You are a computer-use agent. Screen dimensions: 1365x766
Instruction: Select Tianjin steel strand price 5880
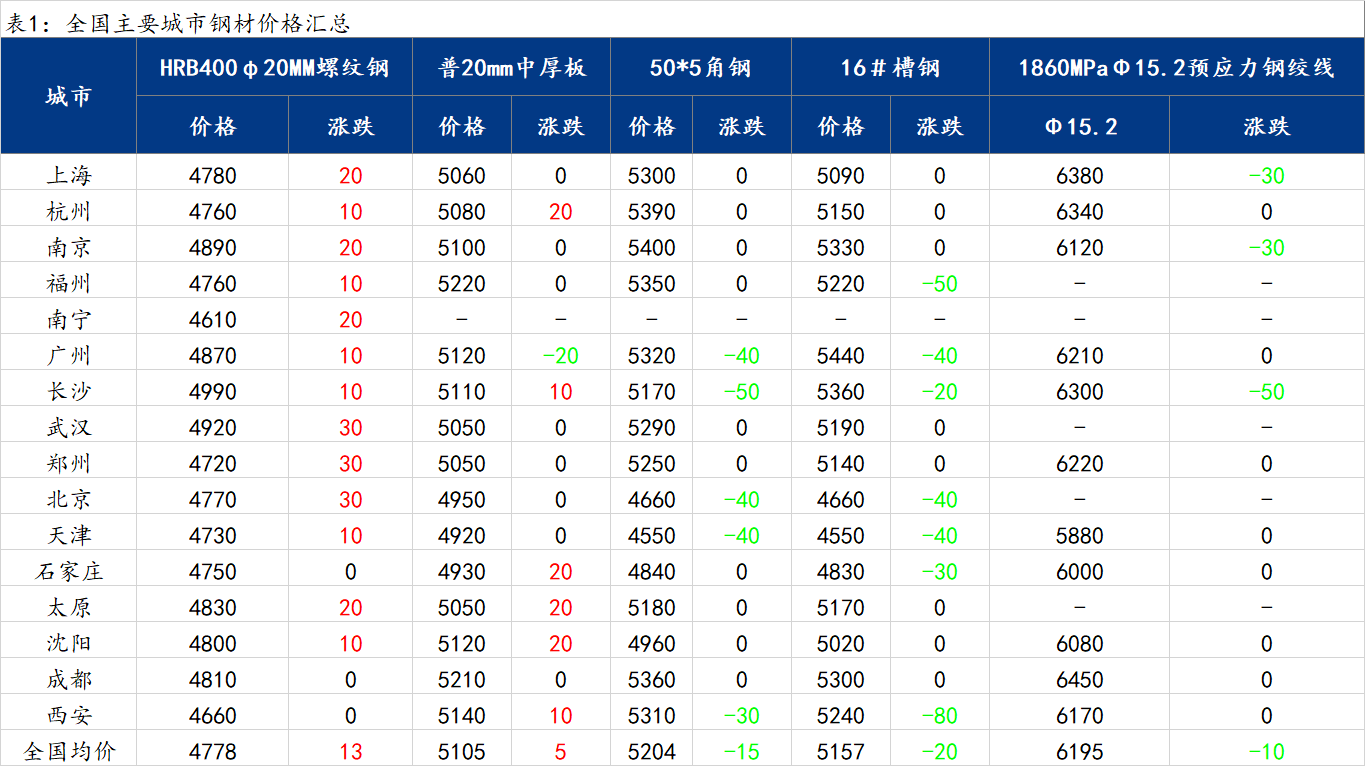coord(1079,536)
